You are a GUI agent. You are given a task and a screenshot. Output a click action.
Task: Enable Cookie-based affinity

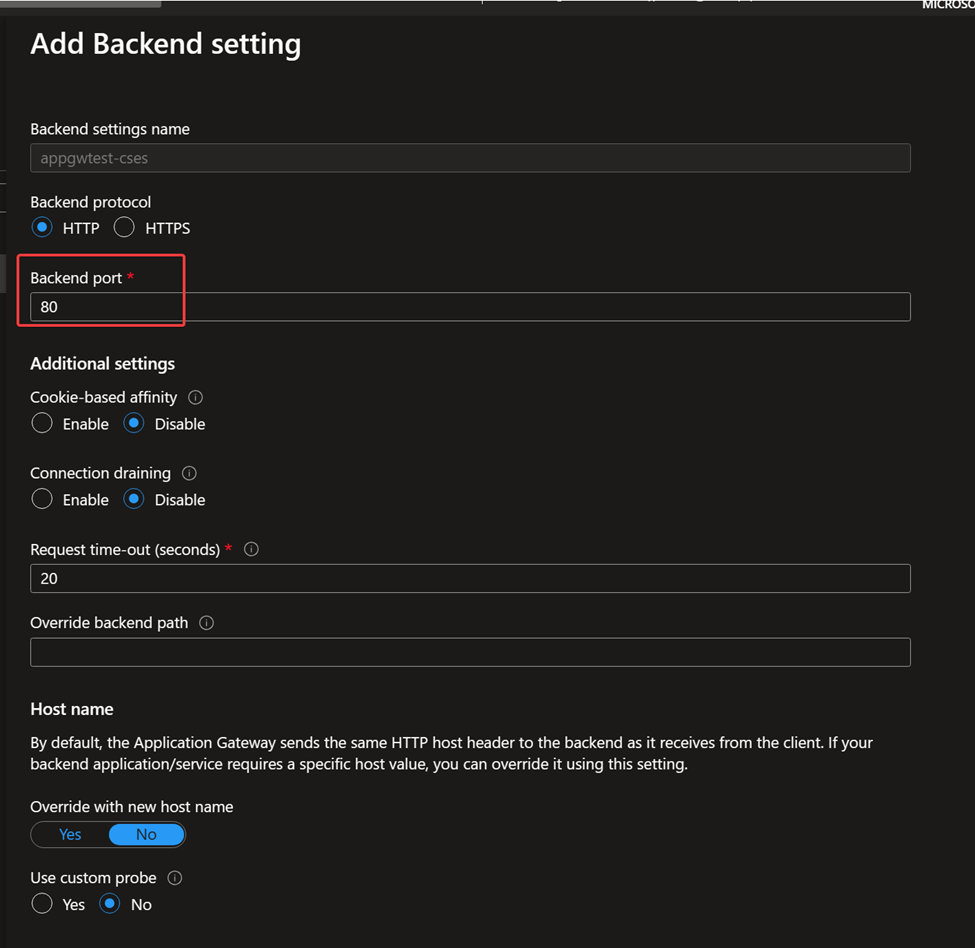click(x=42, y=424)
